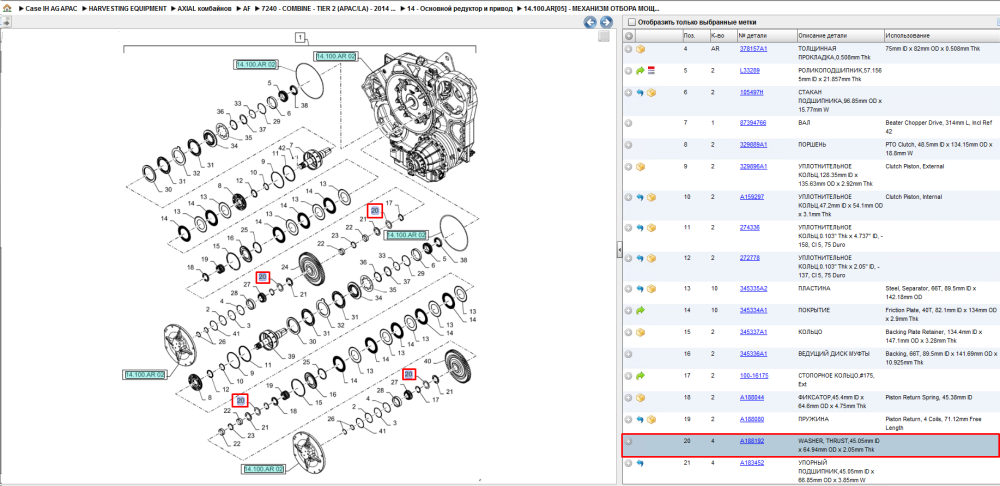Sort by 'Описание детали' column header
Viewport: 1000px width, 486px height.
[x=840, y=36]
